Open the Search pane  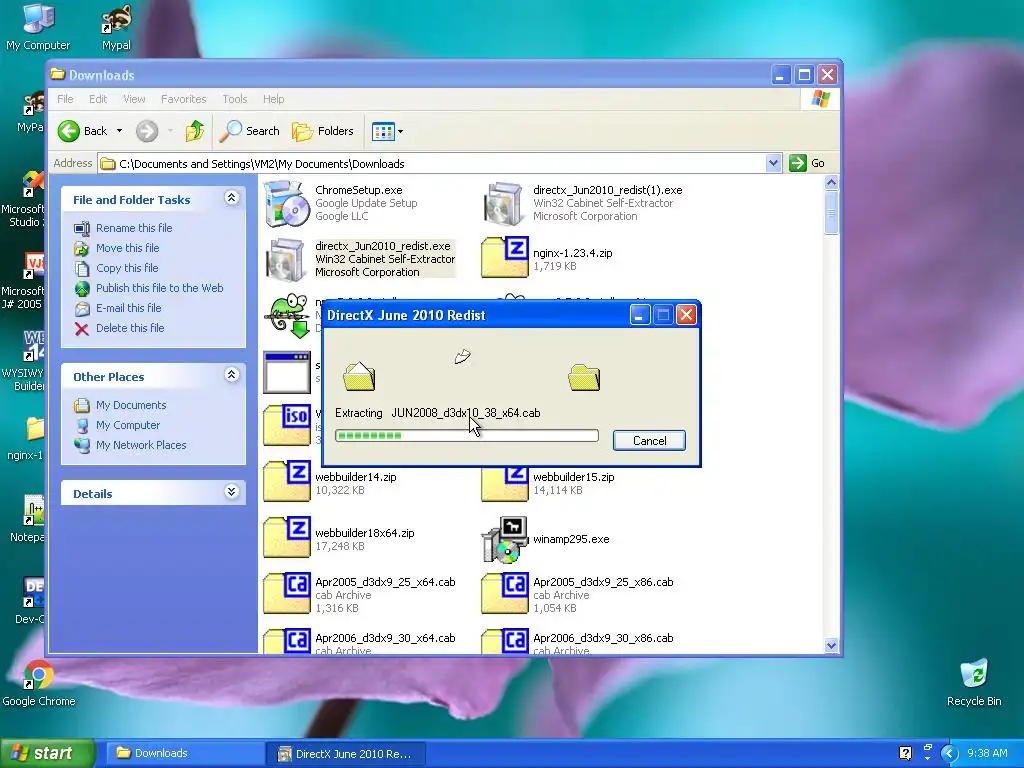coord(249,131)
